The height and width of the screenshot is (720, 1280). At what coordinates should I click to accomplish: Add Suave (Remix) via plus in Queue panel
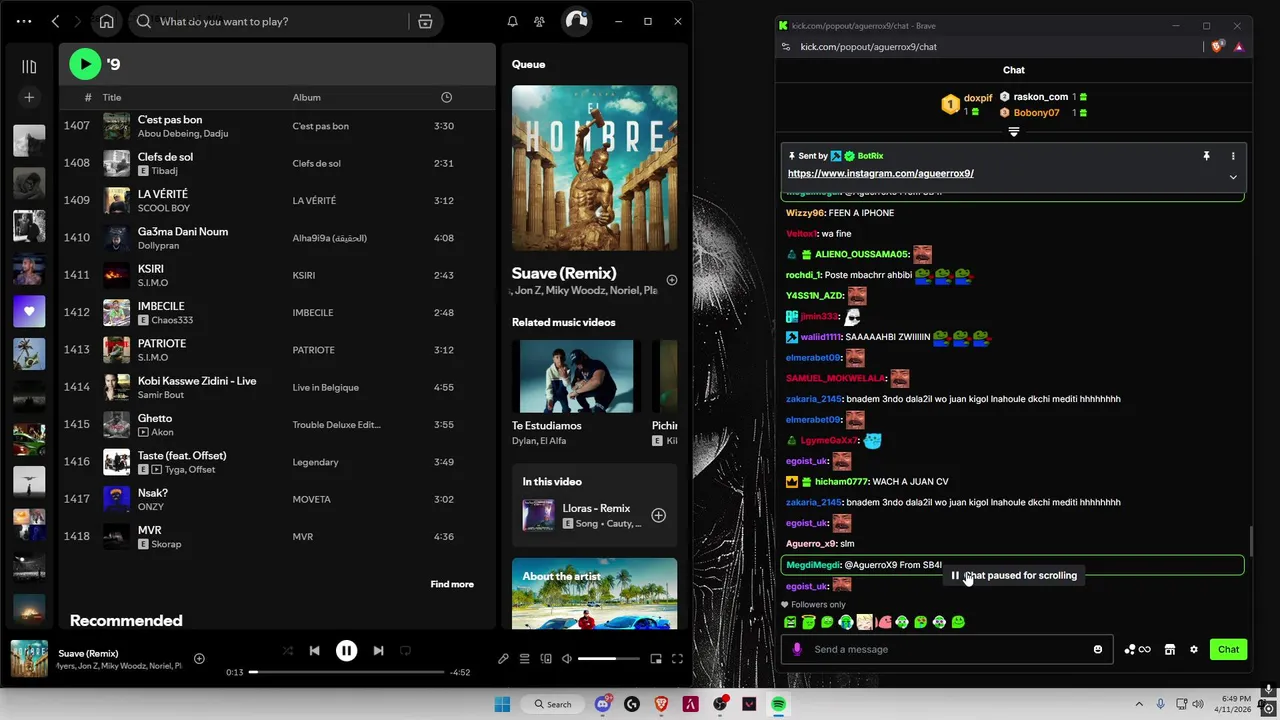672,280
